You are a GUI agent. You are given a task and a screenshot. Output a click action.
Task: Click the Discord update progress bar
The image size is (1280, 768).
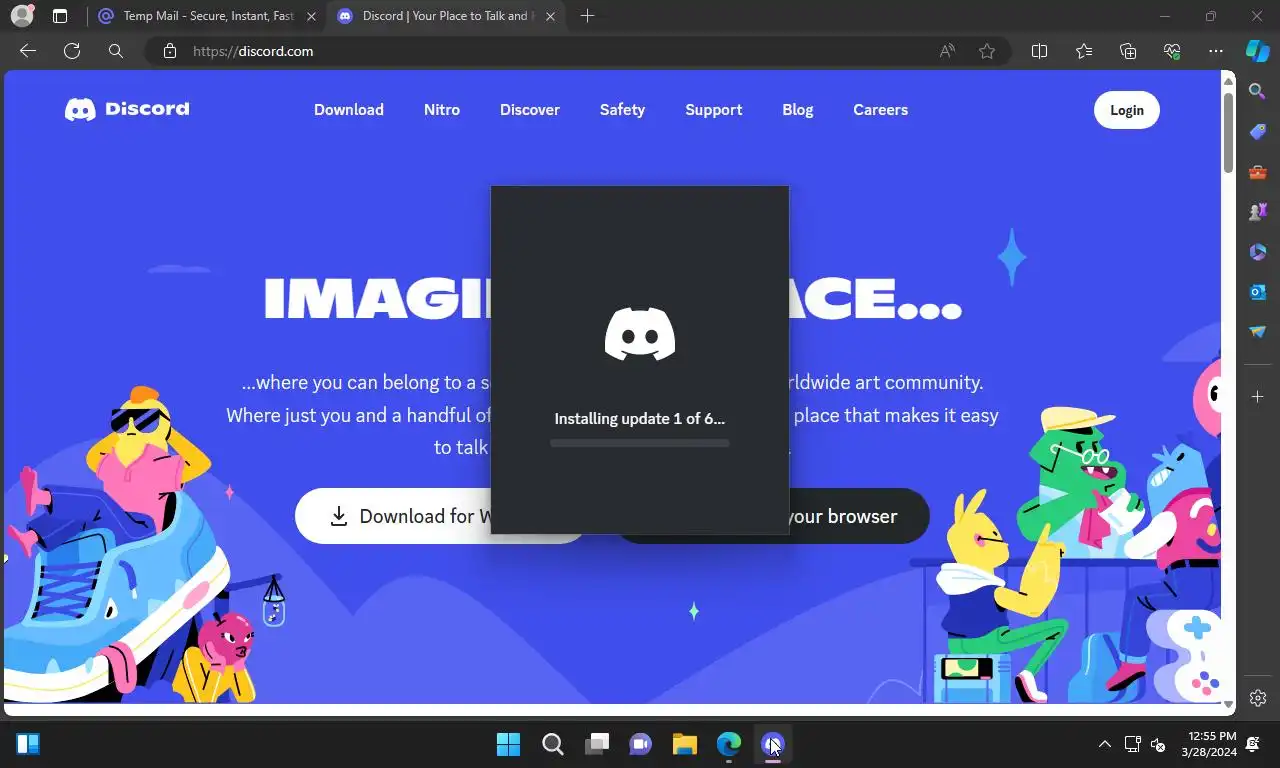(640, 443)
